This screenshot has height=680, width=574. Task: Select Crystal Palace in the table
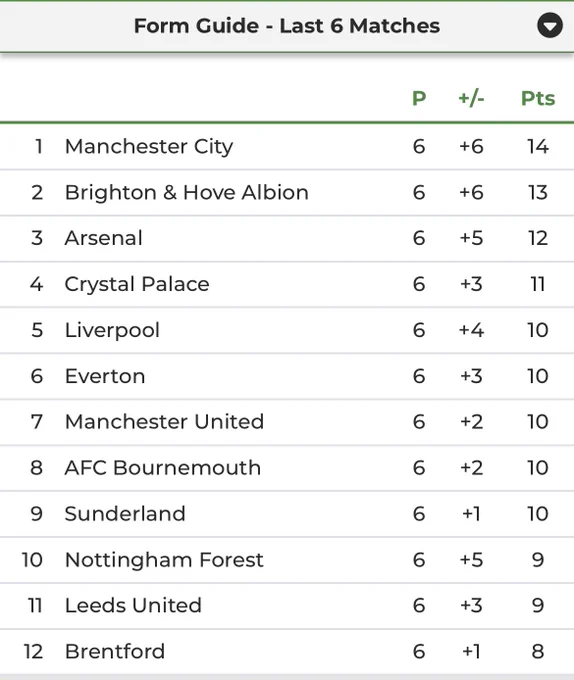137,284
